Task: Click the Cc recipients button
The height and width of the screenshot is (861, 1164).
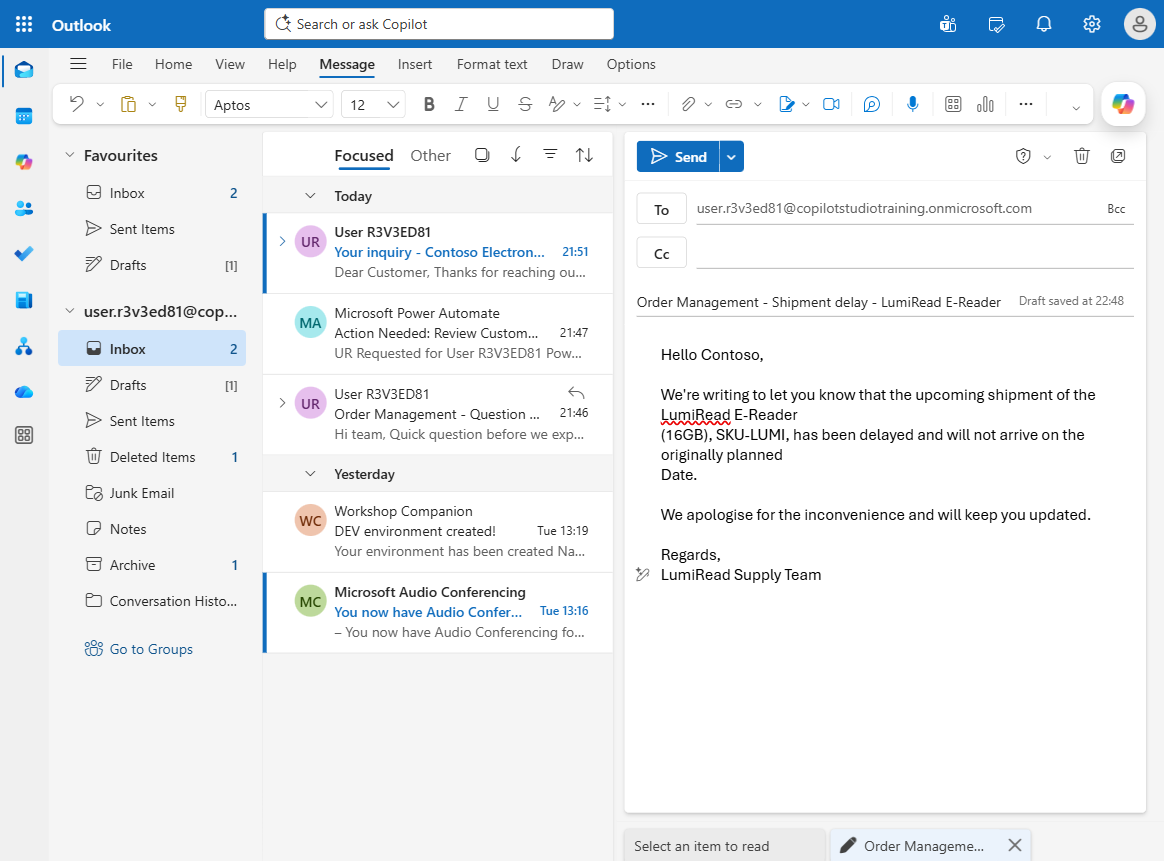Action: point(661,254)
